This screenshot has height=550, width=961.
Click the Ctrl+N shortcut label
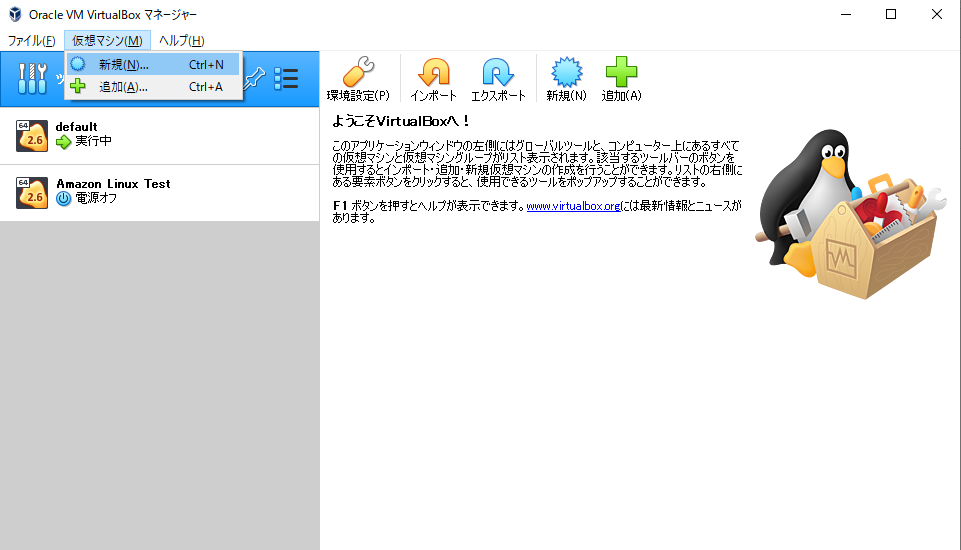206,64
